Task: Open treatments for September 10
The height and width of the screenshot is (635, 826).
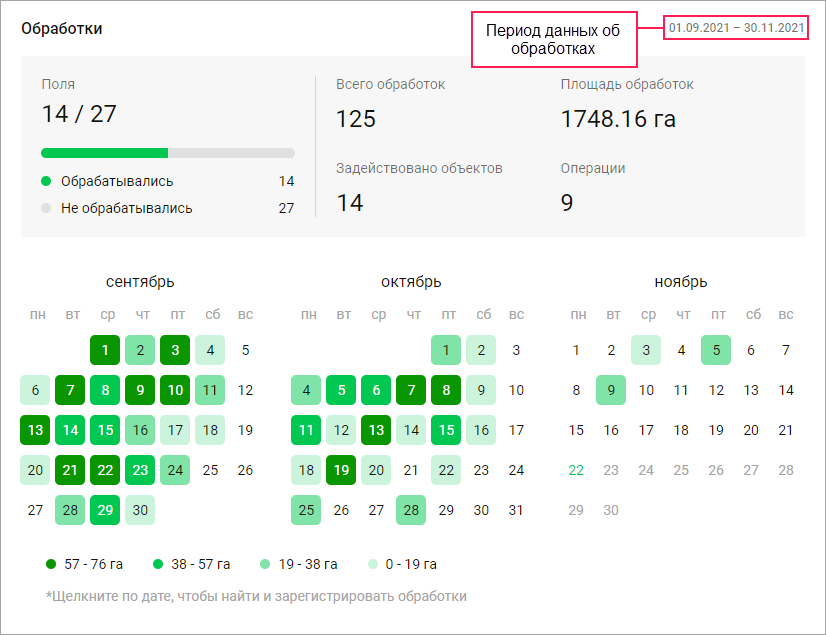Action: pos(175,390)
